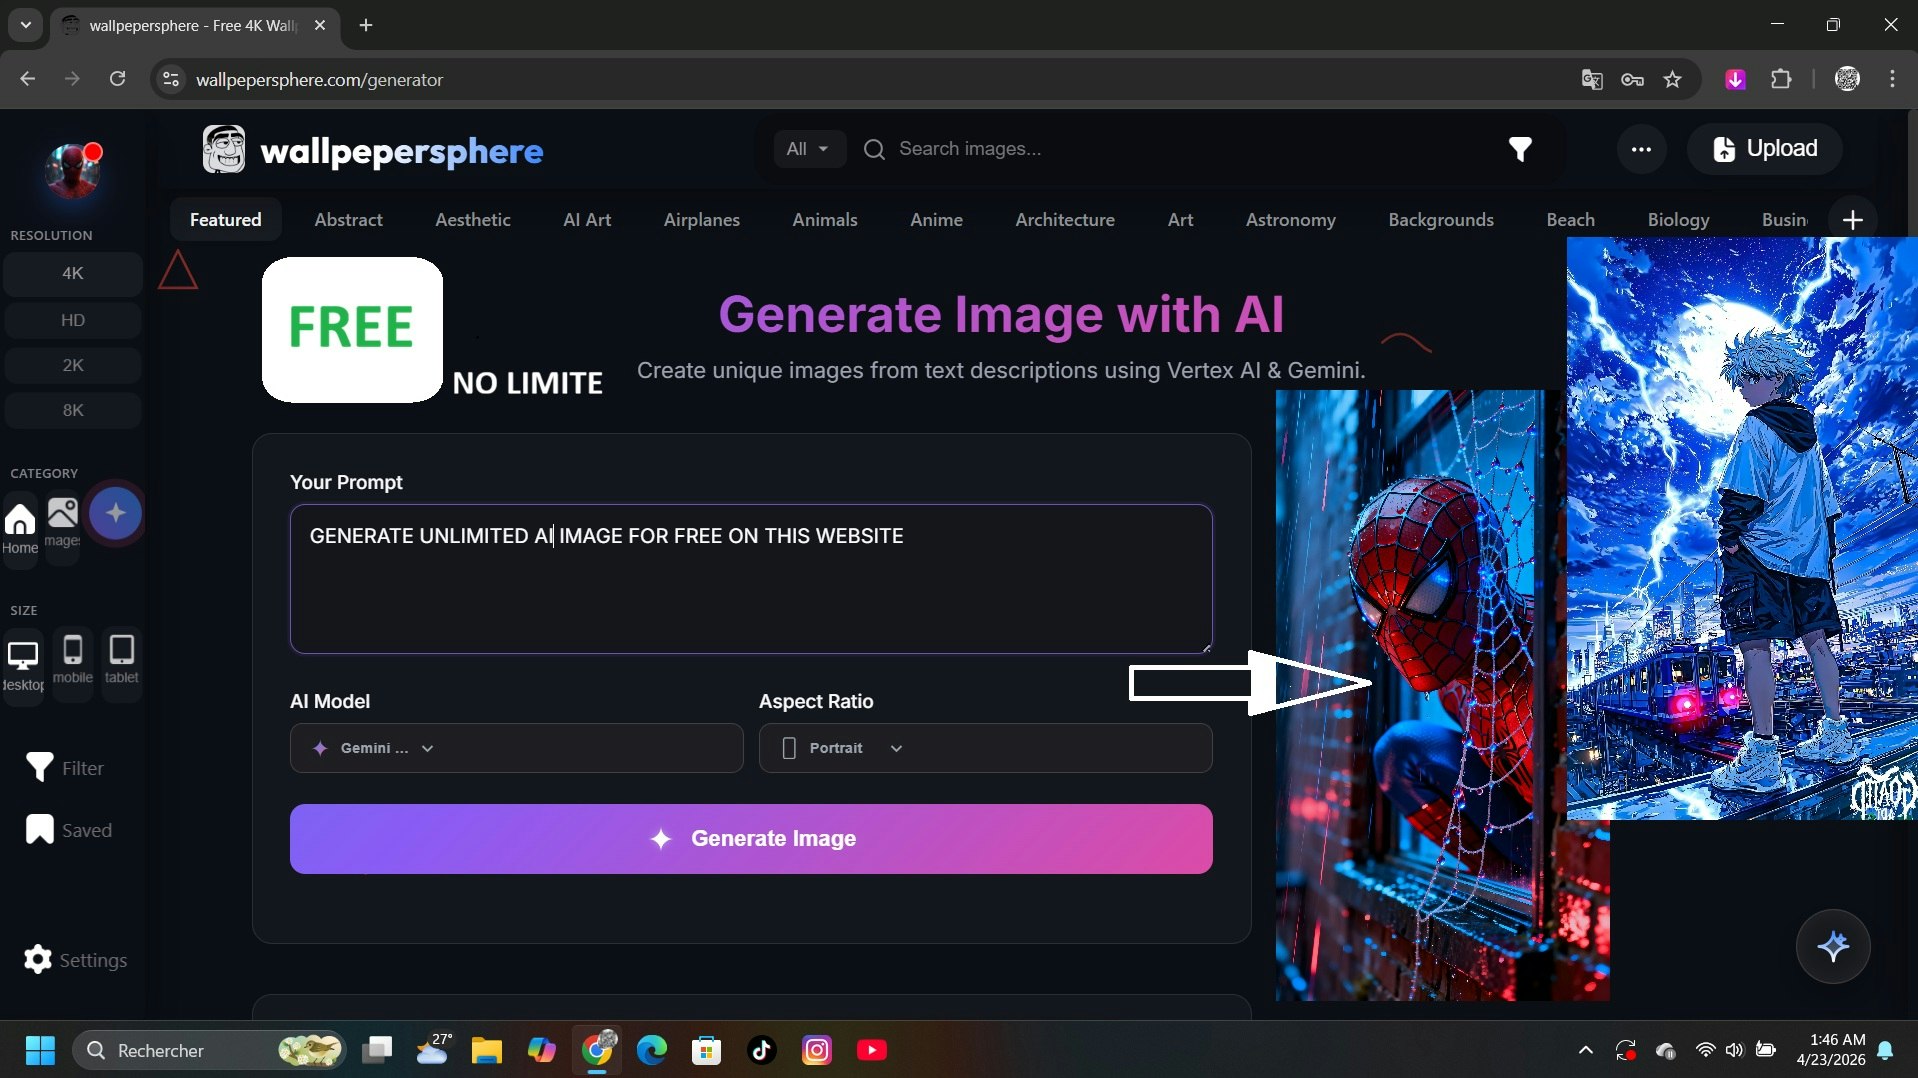Switch to the Architecture tab
This screenshot has height=1078, width=1918.
1064,220
